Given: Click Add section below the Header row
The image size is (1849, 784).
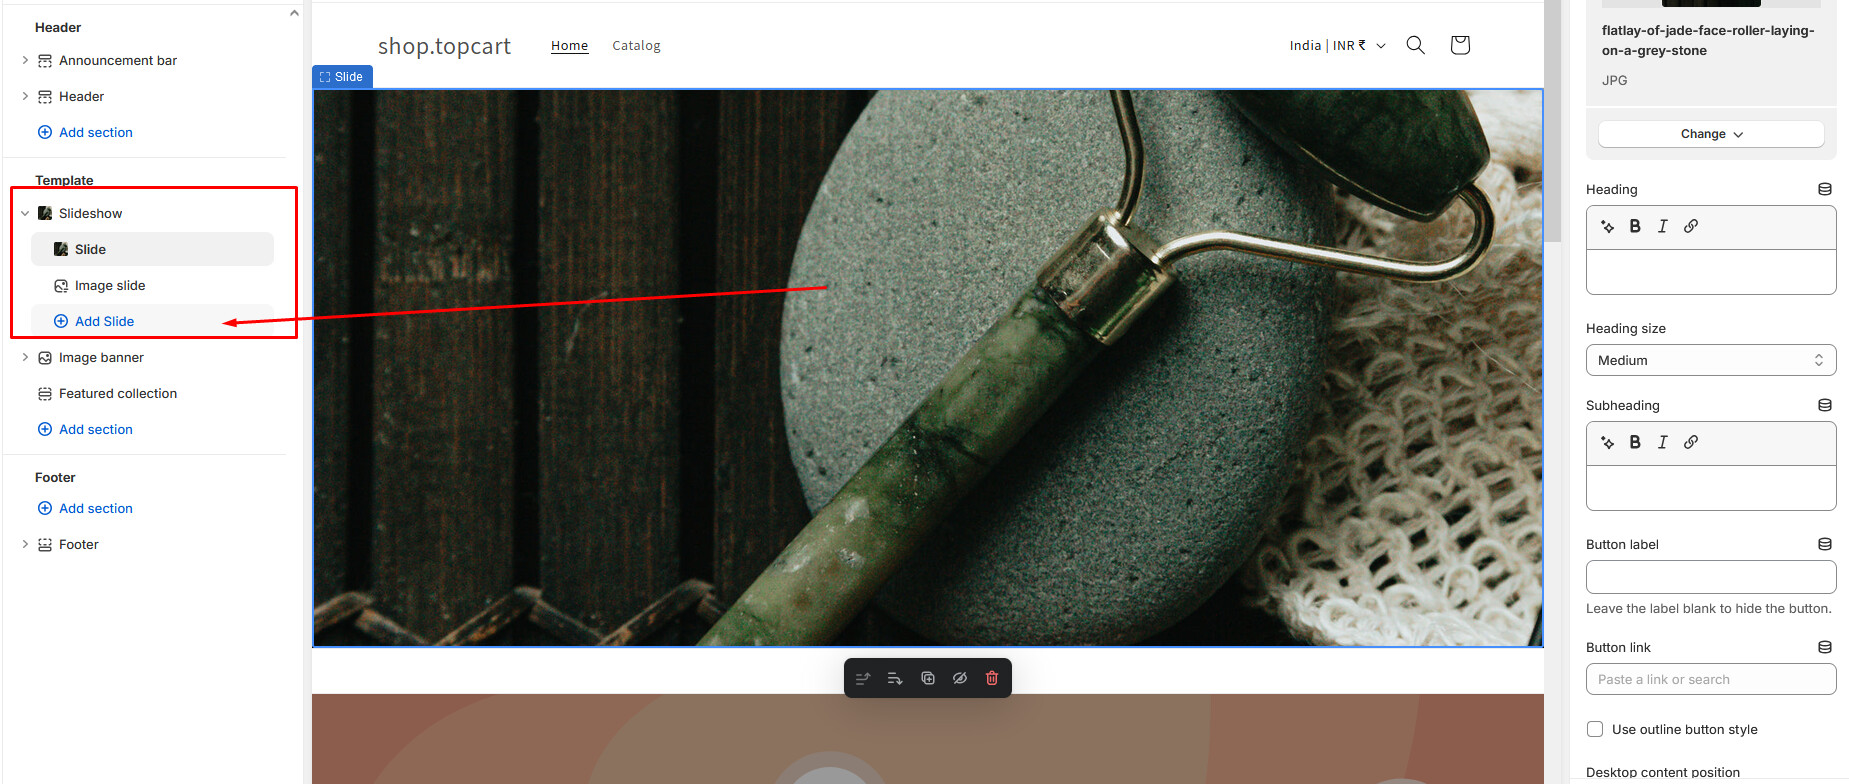Looking at the screenshot, I should (x=85, y=133).
